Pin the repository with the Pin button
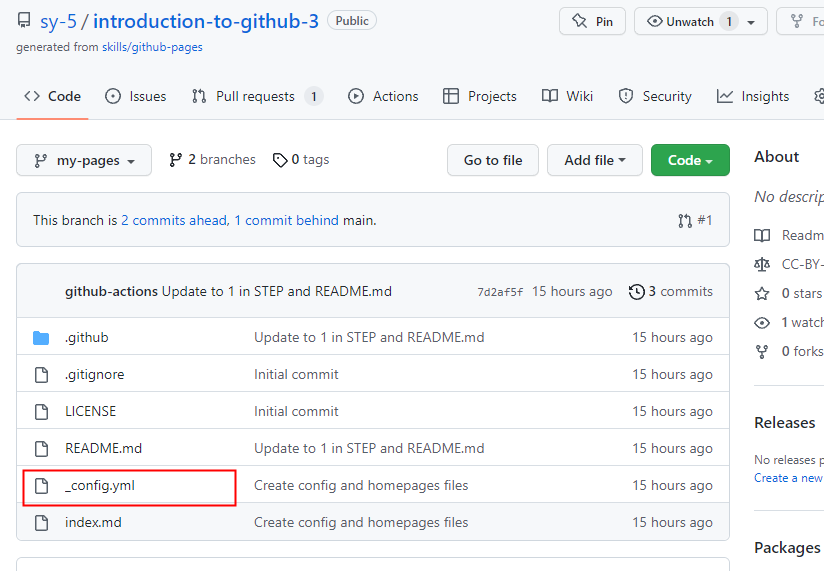824x571 pixels. [x=592, y=21]
